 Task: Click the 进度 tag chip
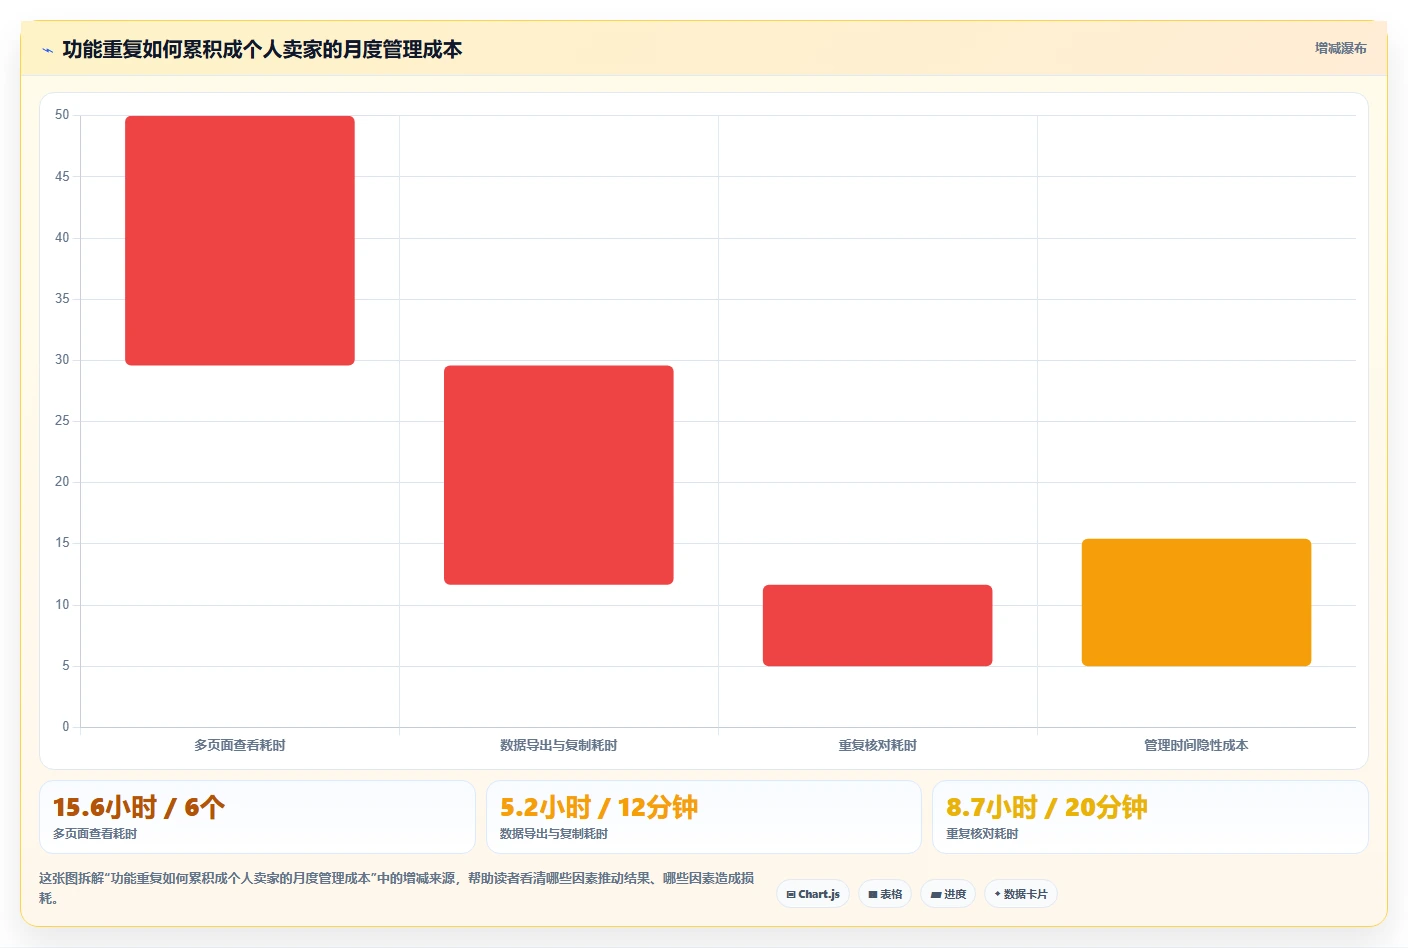(x=948, y=894)
